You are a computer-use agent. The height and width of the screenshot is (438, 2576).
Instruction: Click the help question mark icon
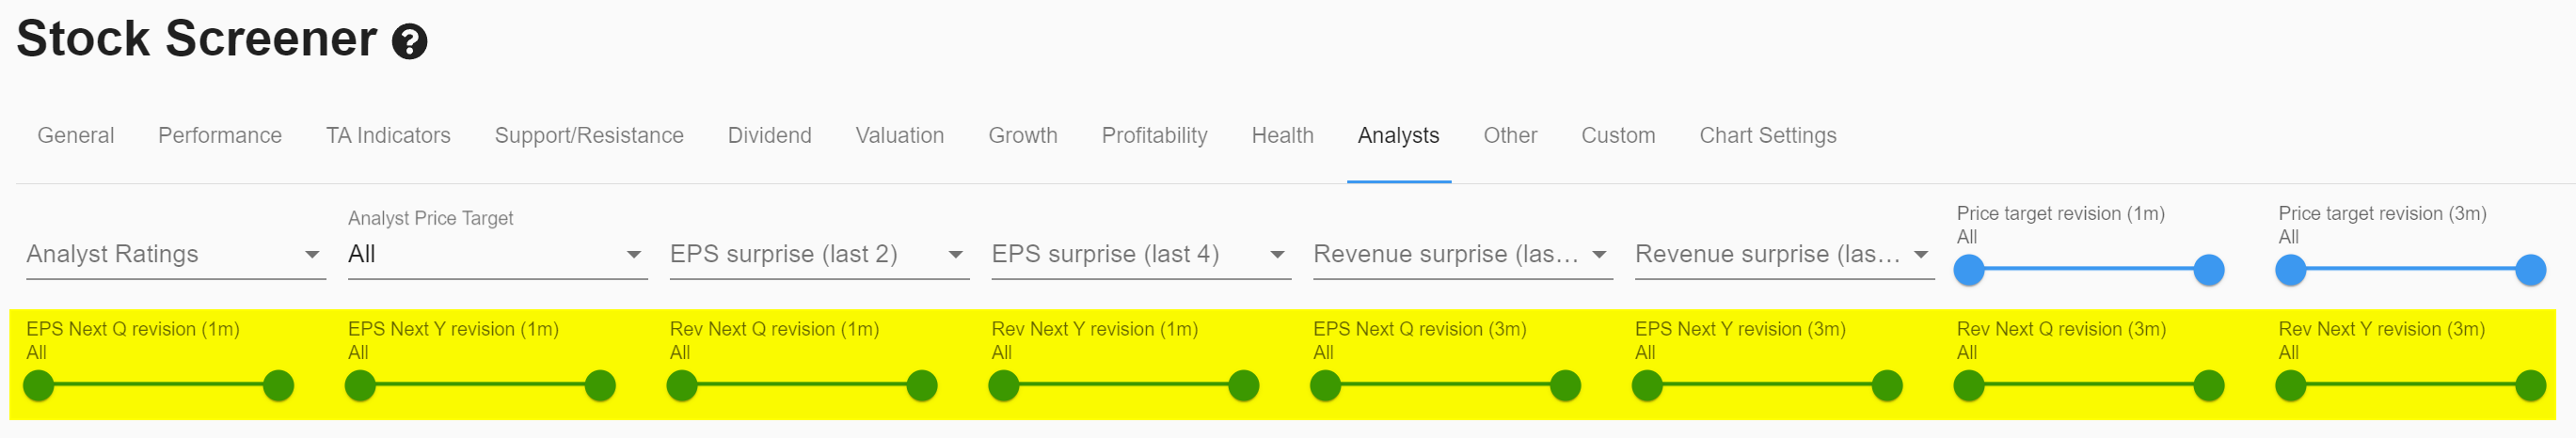pos(409,42)
